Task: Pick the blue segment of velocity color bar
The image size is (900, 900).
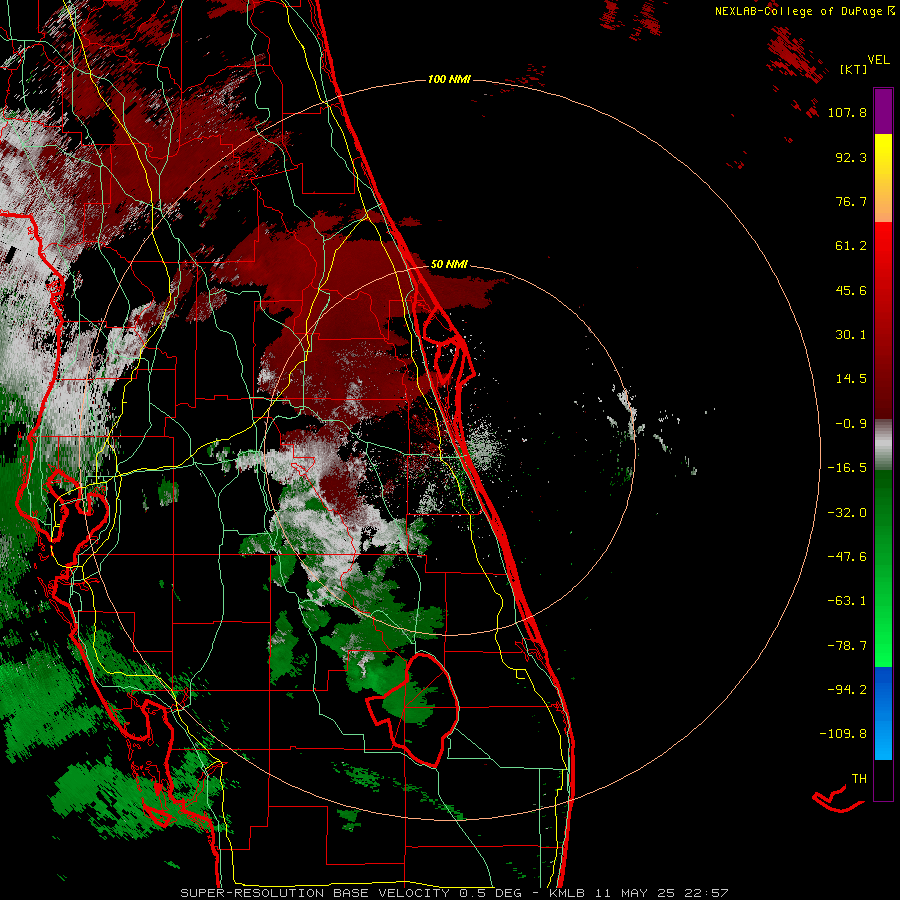Action: coord(883,713)
